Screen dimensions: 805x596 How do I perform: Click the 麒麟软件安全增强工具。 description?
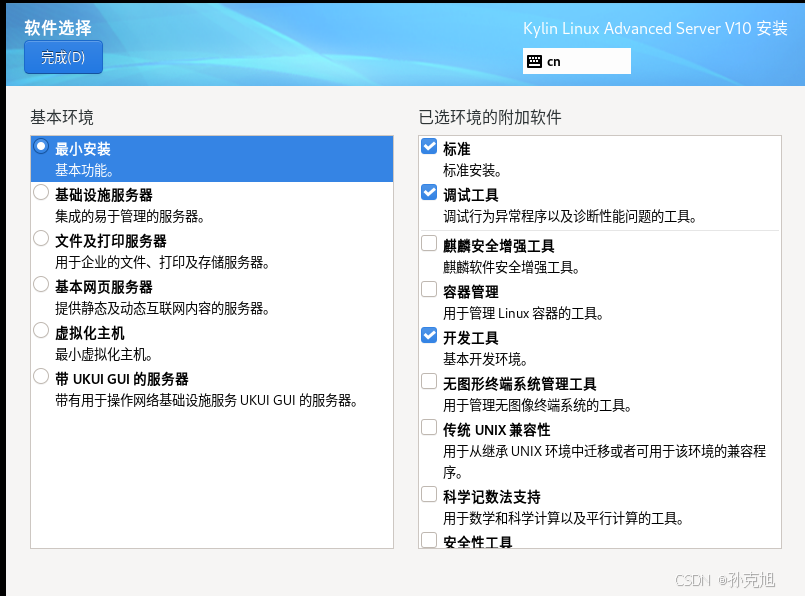(x=512, y=267)
